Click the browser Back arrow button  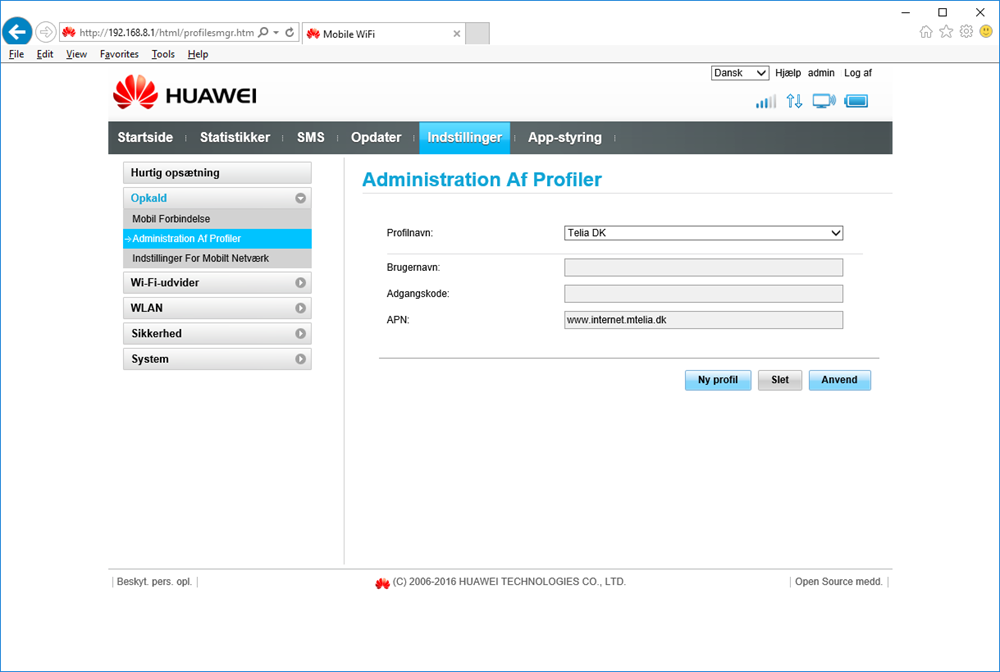(x=17, y=31)
